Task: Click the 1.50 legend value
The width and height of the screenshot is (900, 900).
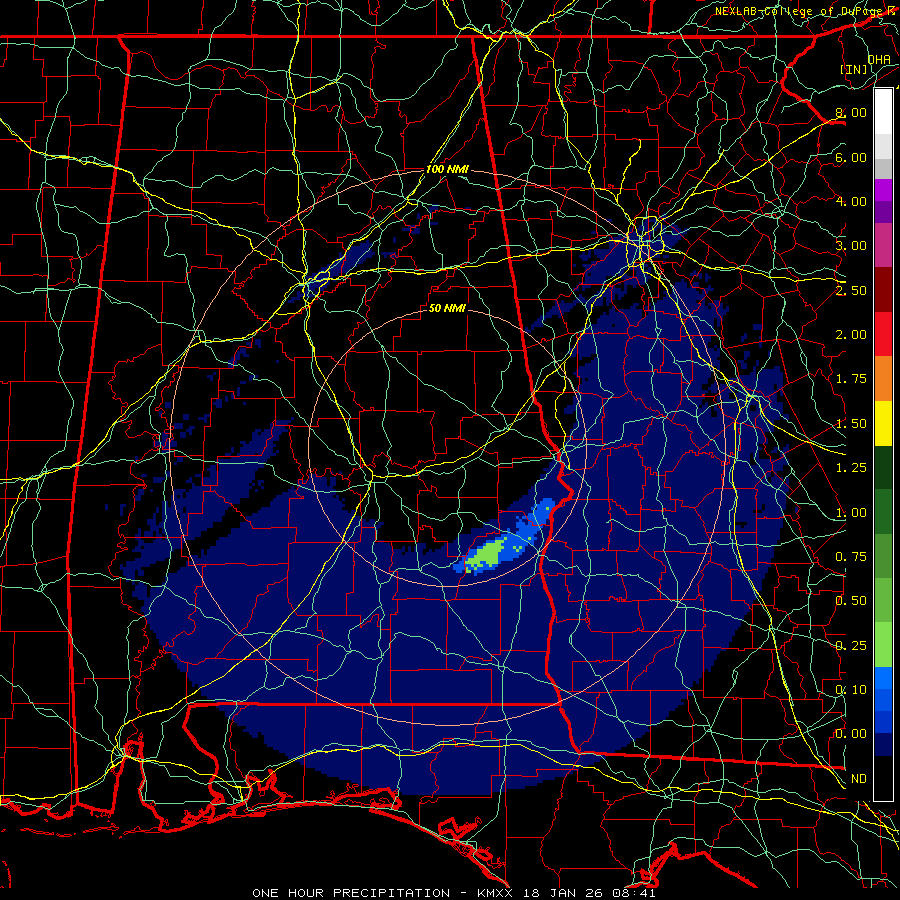Action: coord(851,424)
